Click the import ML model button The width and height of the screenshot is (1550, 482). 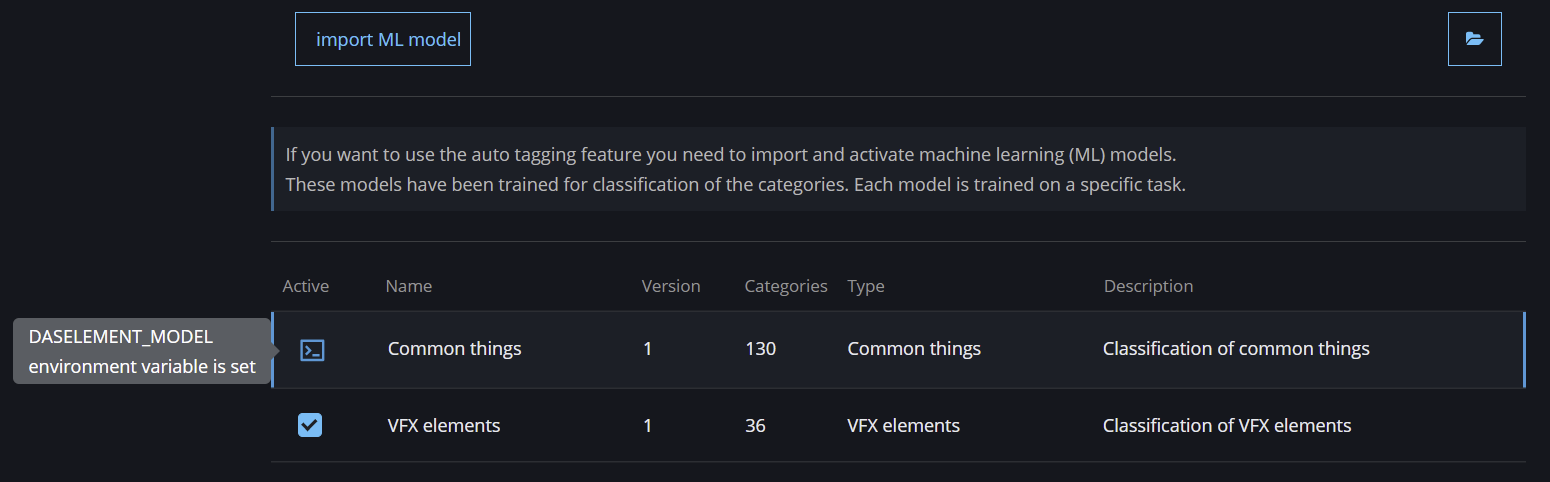pyautogui.click(x=383, y=39)
